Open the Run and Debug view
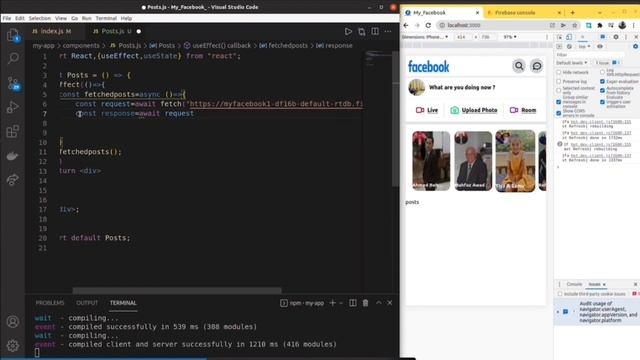 tap(13, 107)
